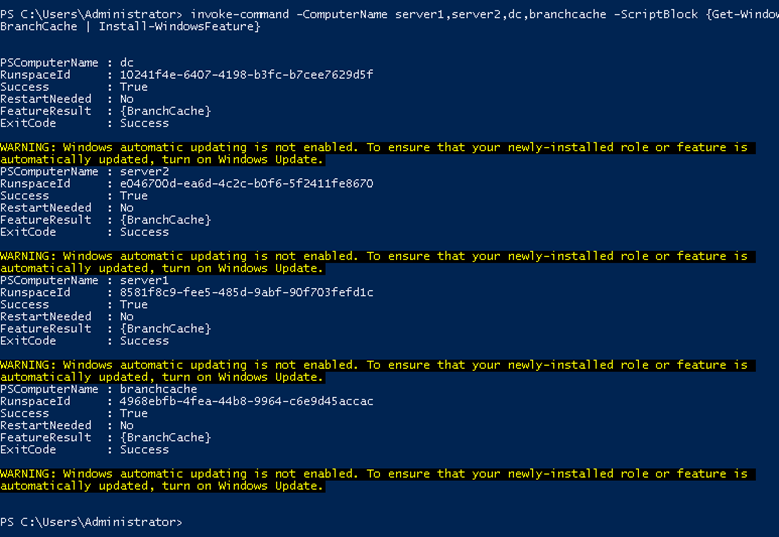Click RunspaceId 8581f8c9-fee5-485d-9abf-90f703fefd1c
The image size is (779, 537).
coord(246,292)
